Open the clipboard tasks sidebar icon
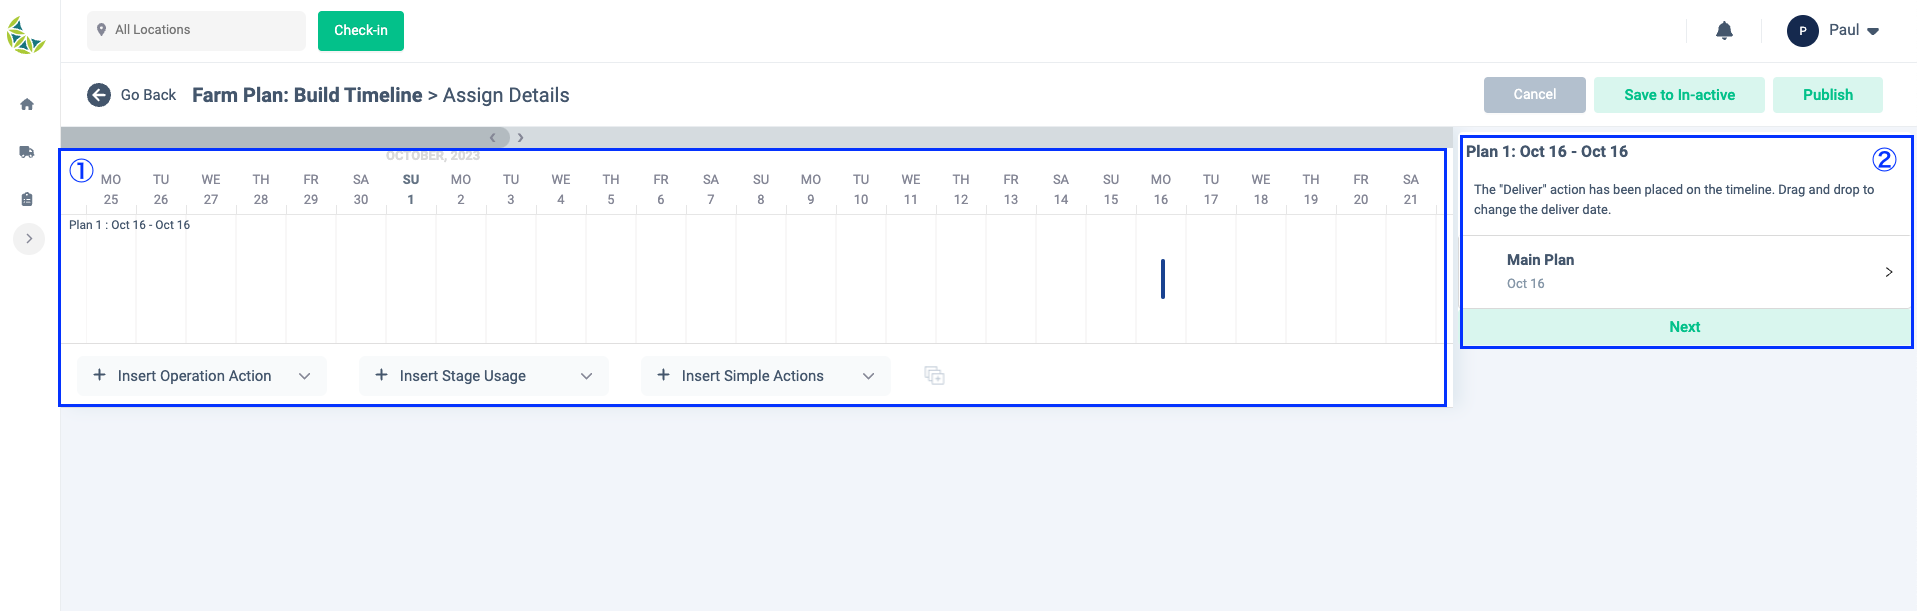Viewport: 1917px width, 611px height. tap(27, 199)
